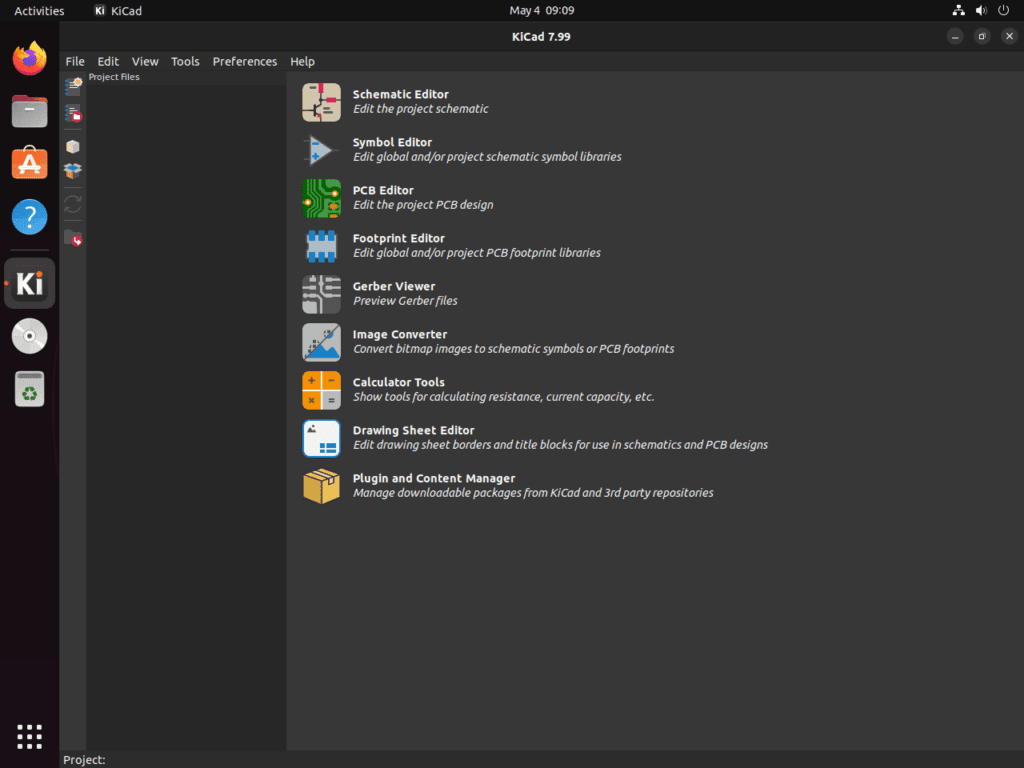Screen dimensions: 1024x768
Task: Click 'Preview Gerber files' description
Action: pos(406,301)
